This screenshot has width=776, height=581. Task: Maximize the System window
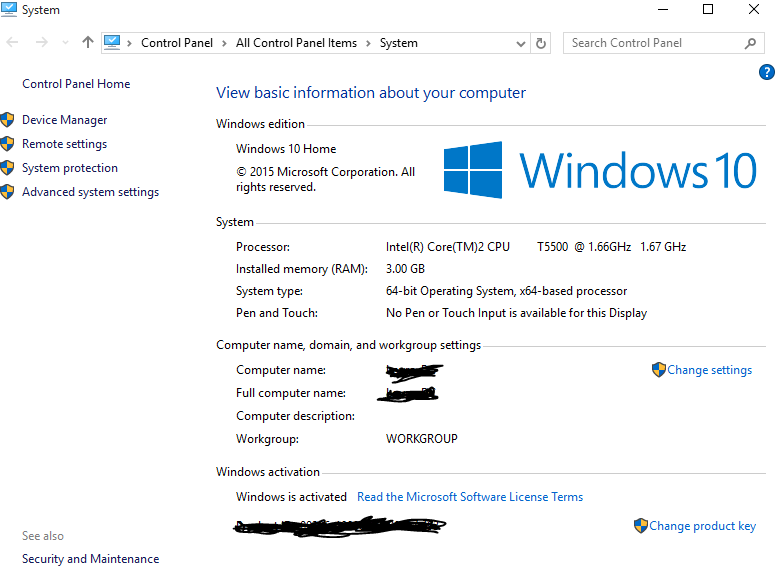coord(708,9)
